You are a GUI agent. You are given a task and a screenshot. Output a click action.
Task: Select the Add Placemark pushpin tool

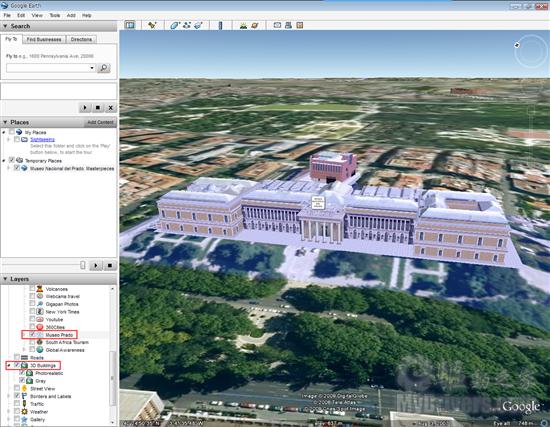(x=152, y=25)
